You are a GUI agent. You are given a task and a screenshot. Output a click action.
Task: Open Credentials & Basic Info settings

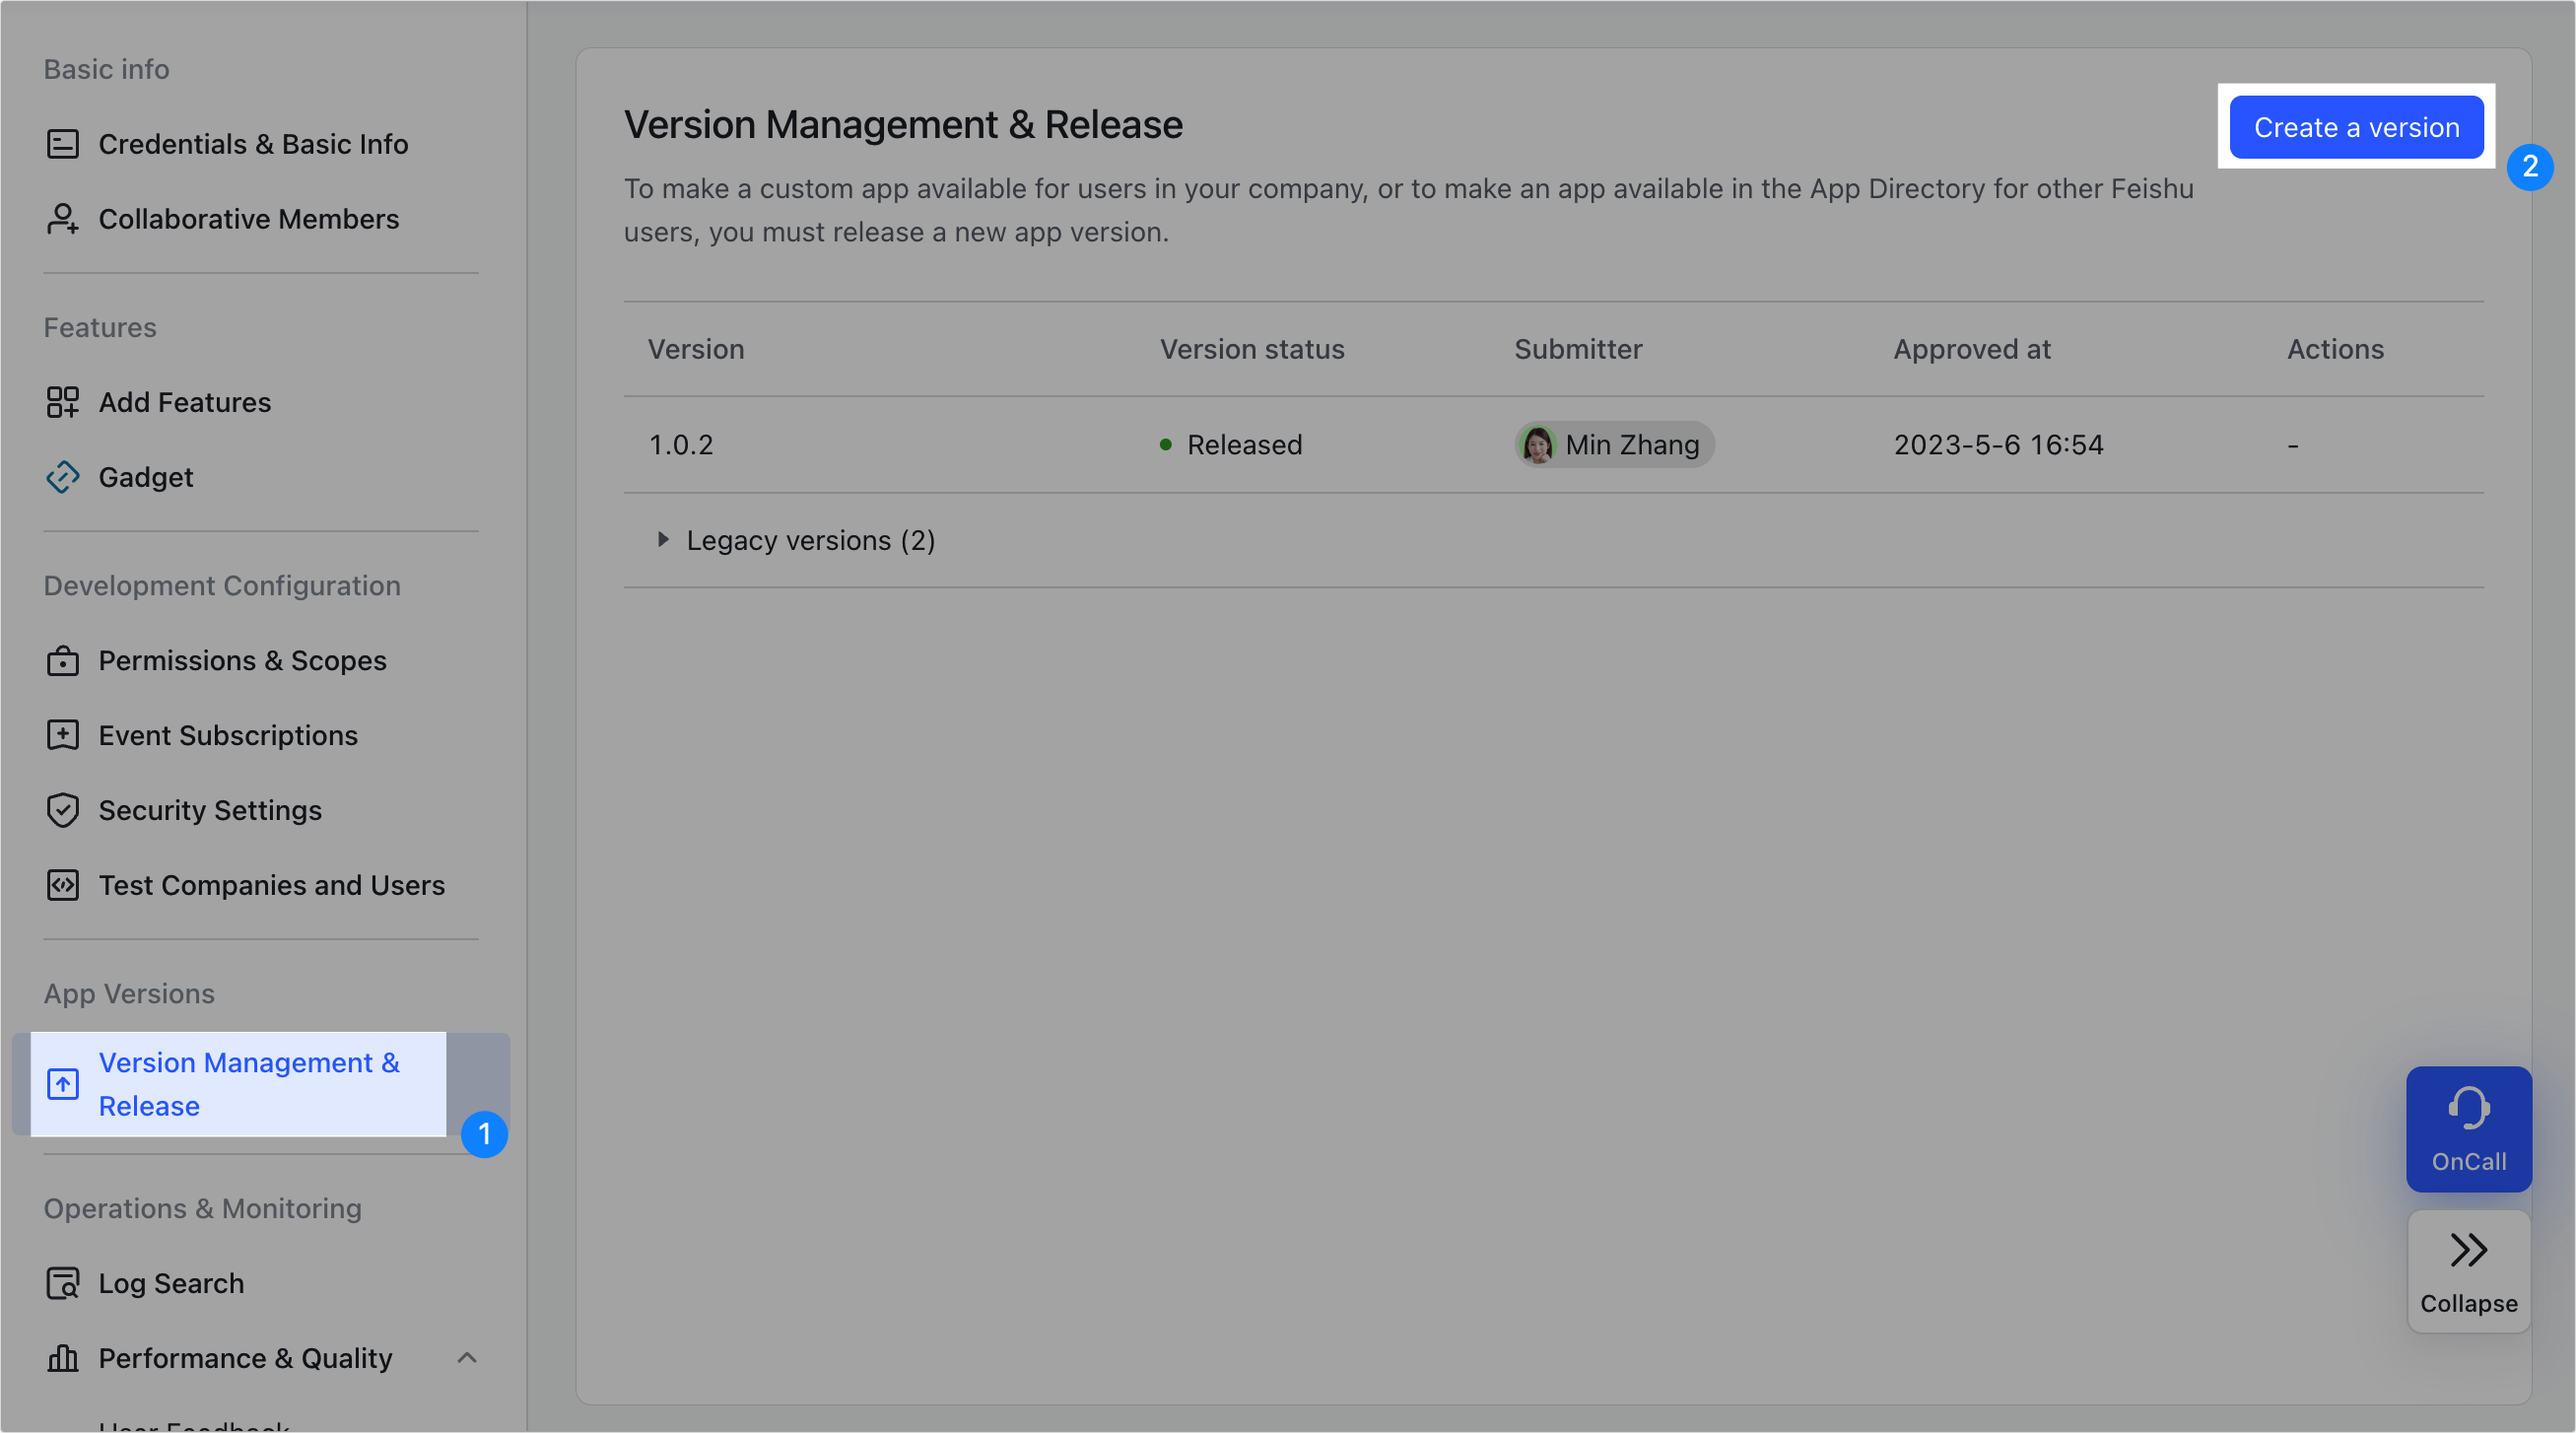(253, 144)
